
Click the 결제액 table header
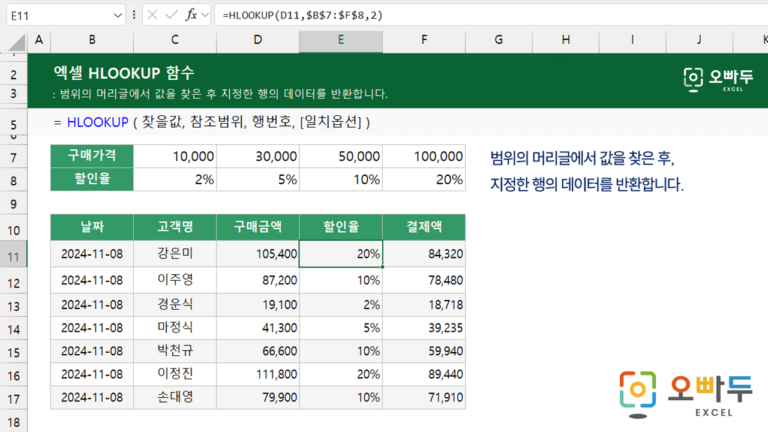[424, 227]
